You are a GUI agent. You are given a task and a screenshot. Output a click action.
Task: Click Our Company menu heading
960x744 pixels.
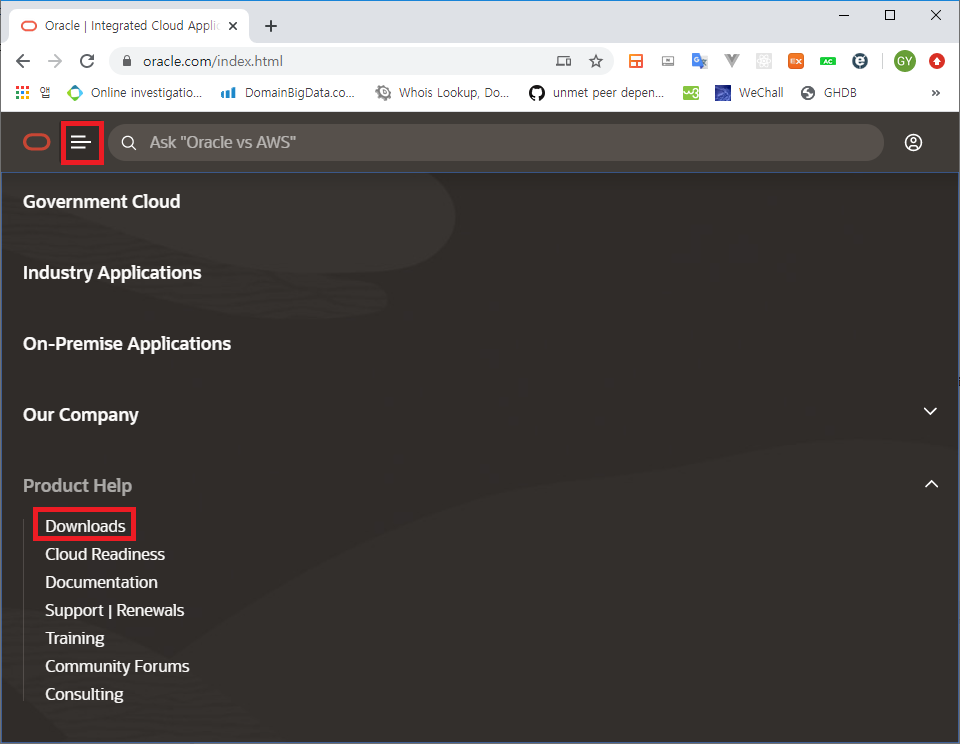pos(81,415)
